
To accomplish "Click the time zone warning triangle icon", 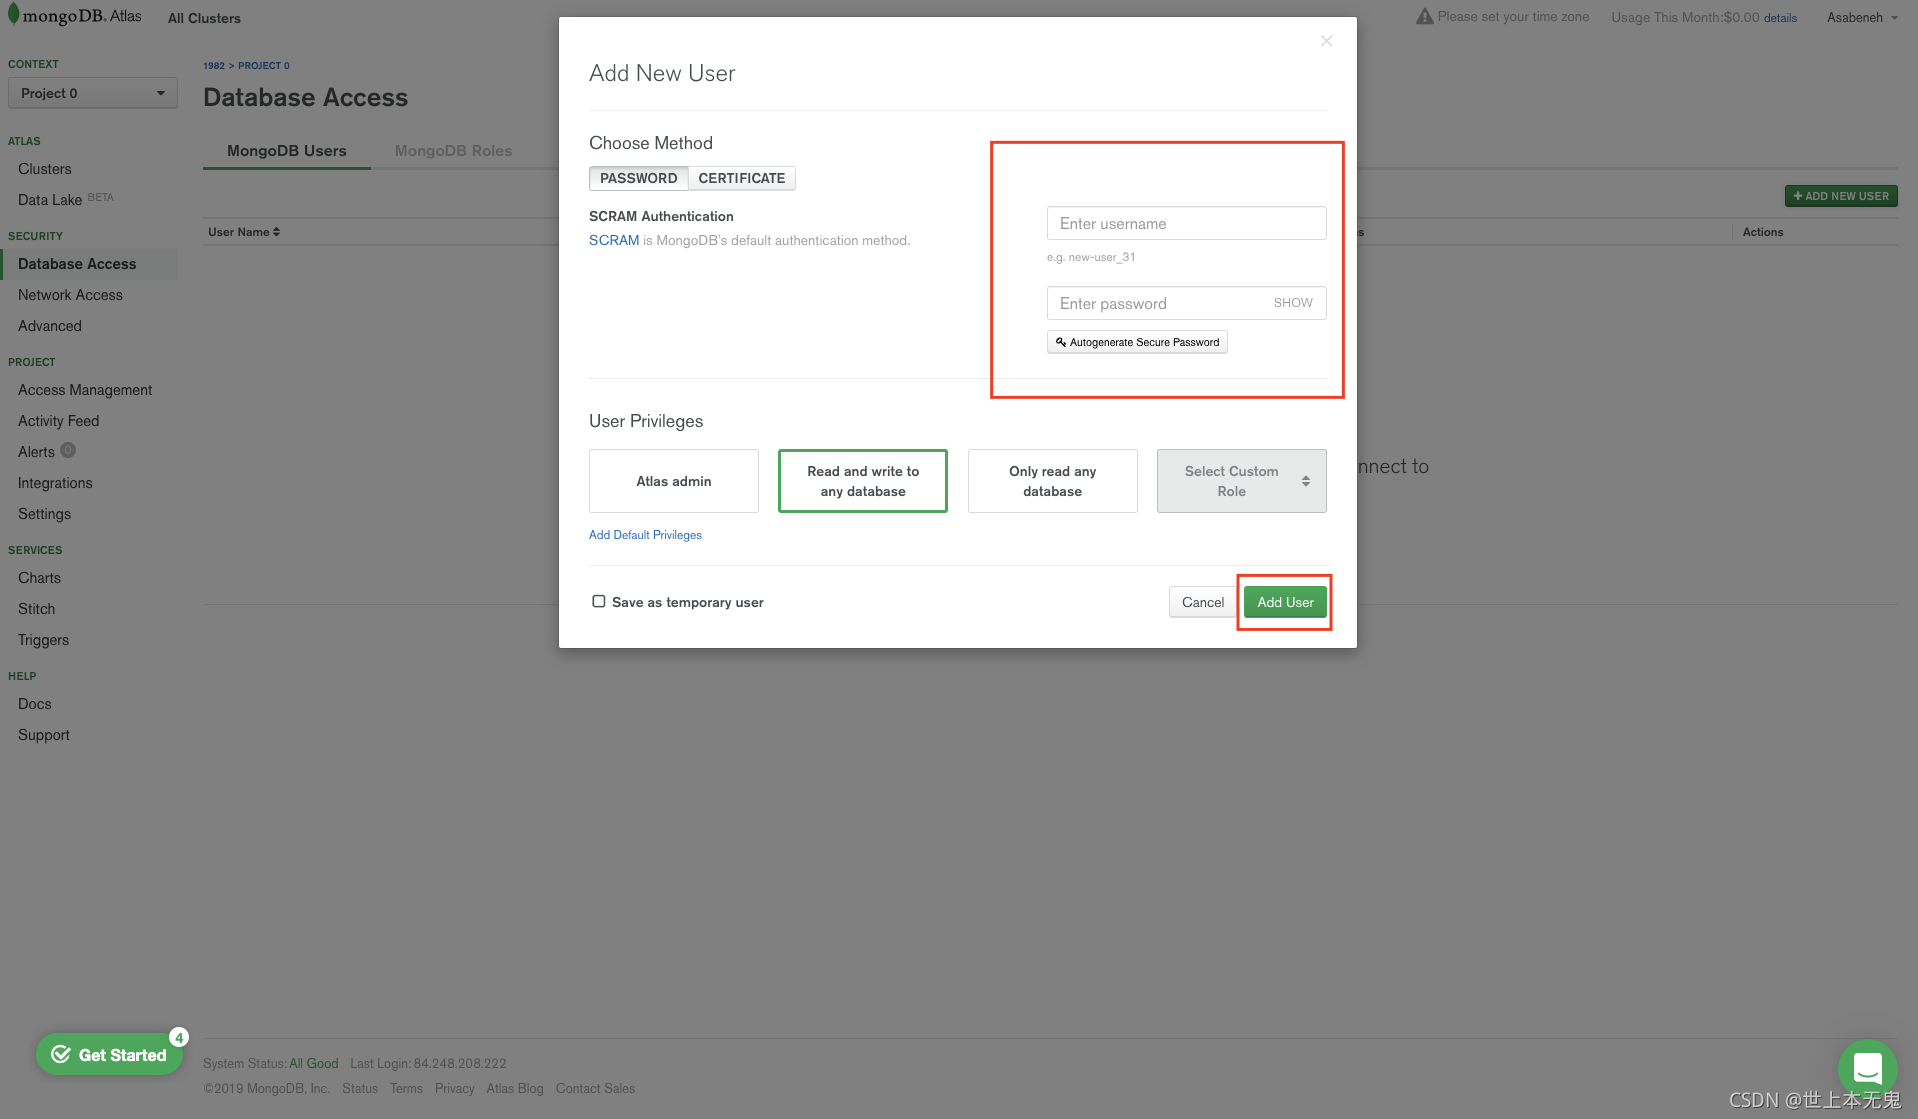I will coord(1424,17).
